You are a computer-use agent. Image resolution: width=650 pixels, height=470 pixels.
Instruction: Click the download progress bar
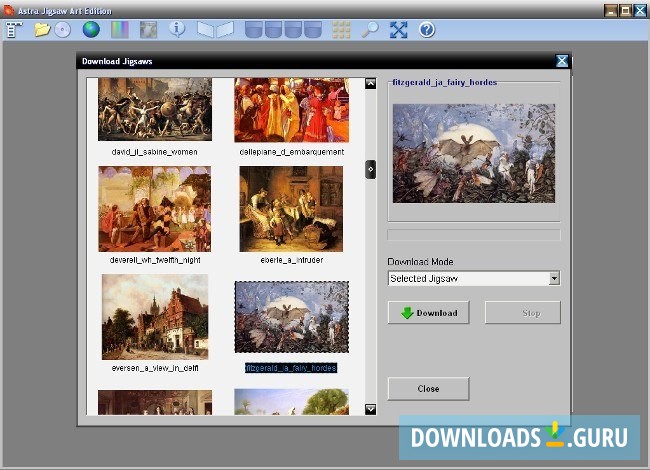click(x=474, y=235)
